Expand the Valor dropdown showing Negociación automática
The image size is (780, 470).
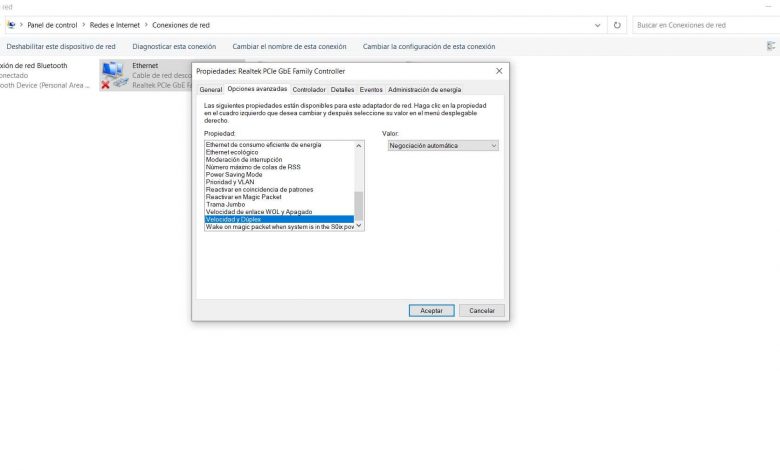pos(443,146)
